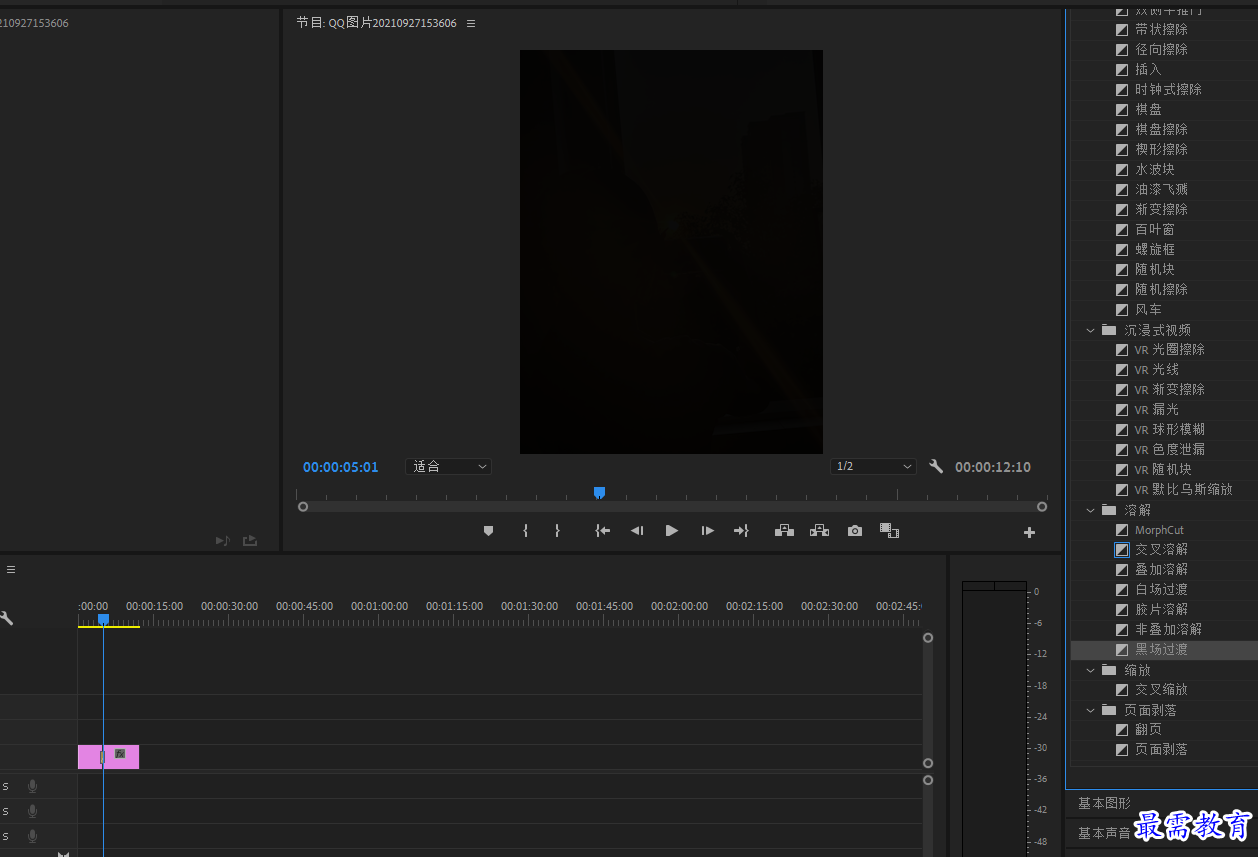
Task: Click the Mark In brace icon
Action: click(x=525, y=531)
